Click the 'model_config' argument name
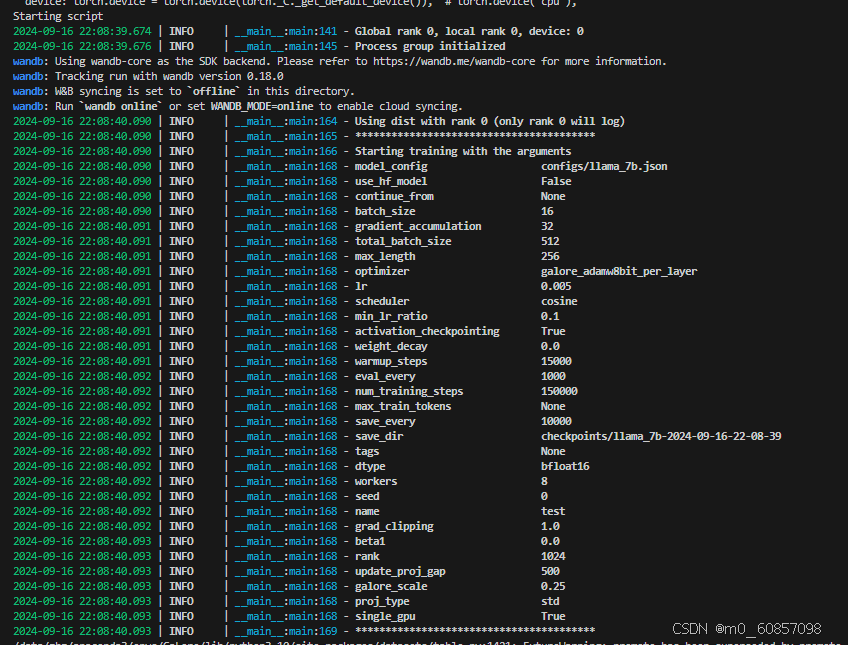This screenshot has height=645, width=848. 391,167
